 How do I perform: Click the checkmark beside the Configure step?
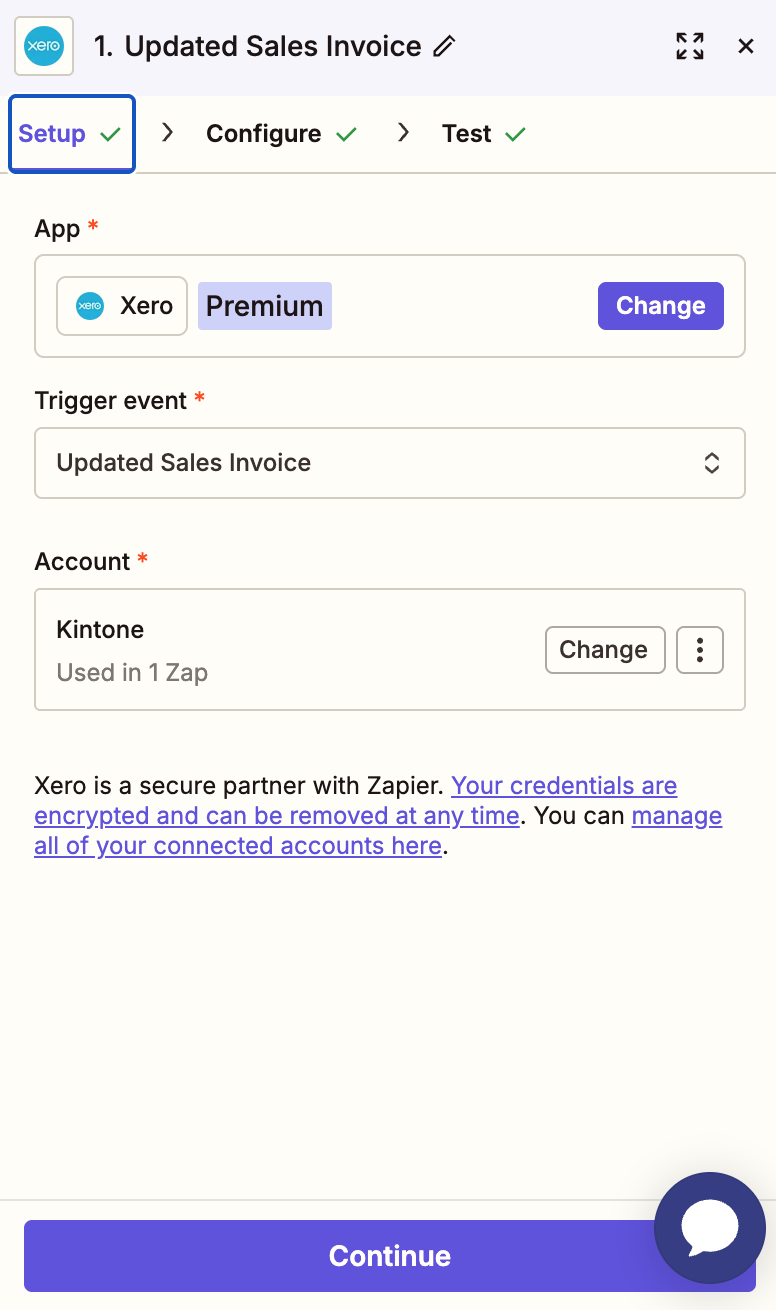click(347, 133)
